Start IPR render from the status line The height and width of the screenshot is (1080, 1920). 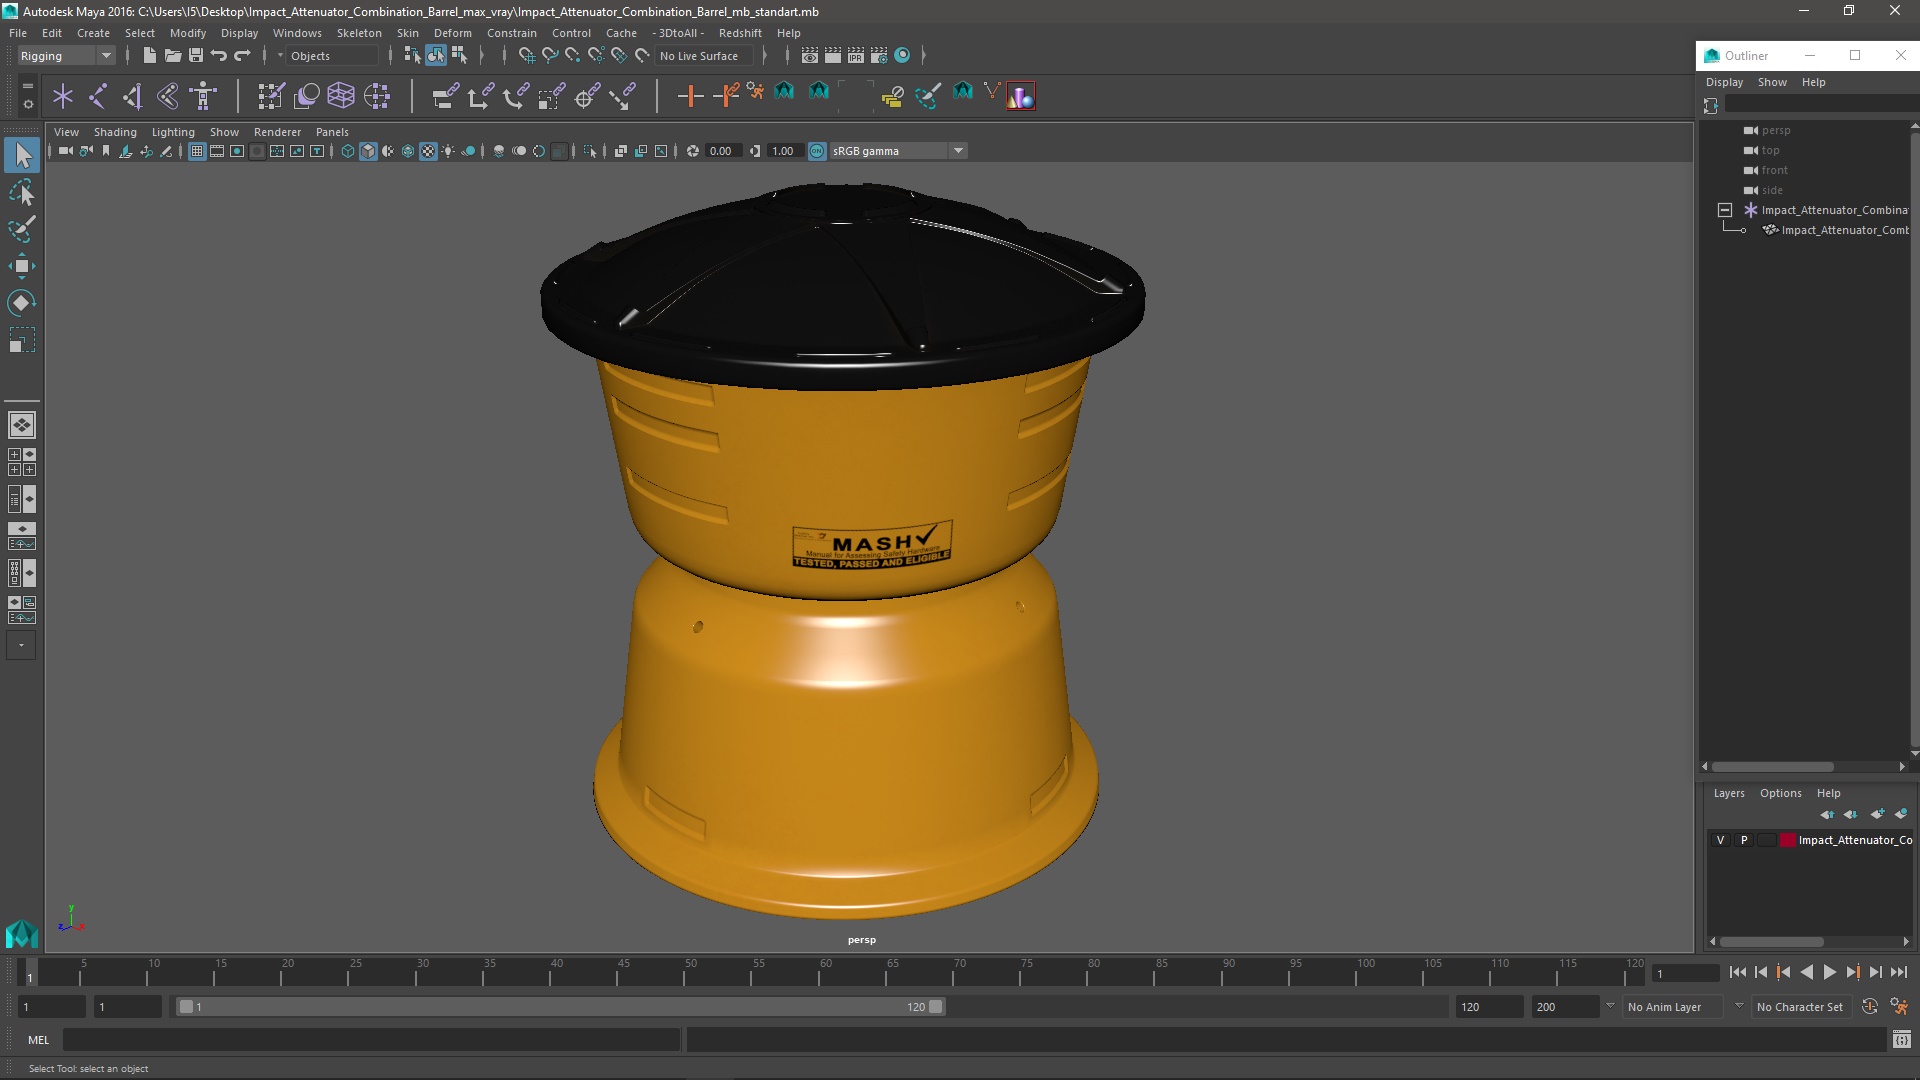[856, 56]
